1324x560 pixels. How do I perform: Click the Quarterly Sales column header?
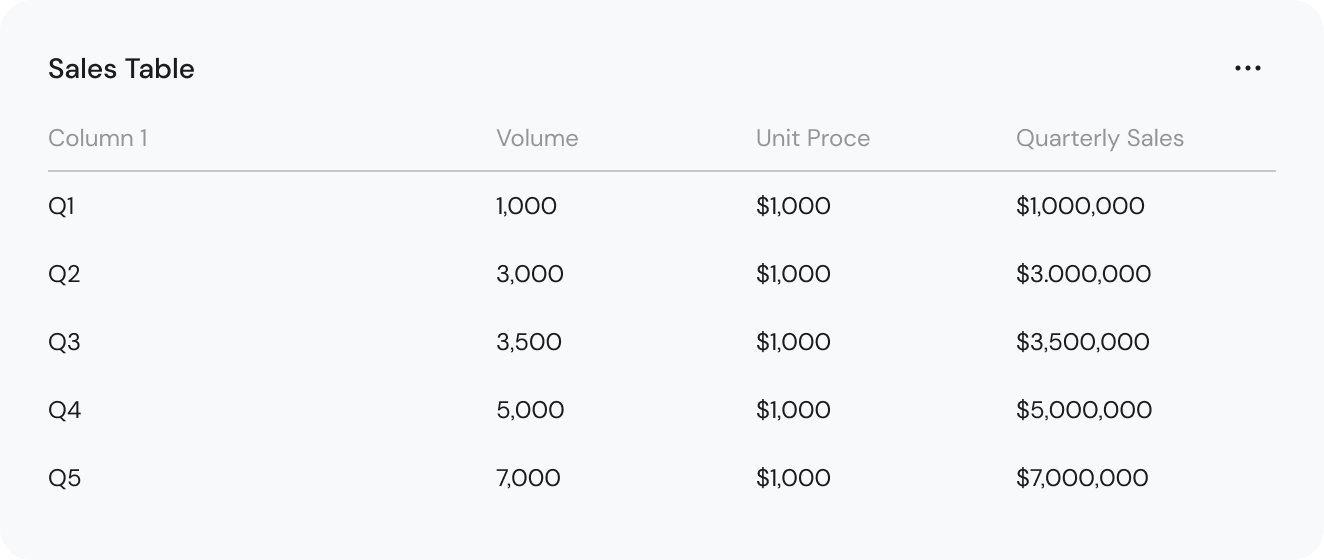[1100, 139]
